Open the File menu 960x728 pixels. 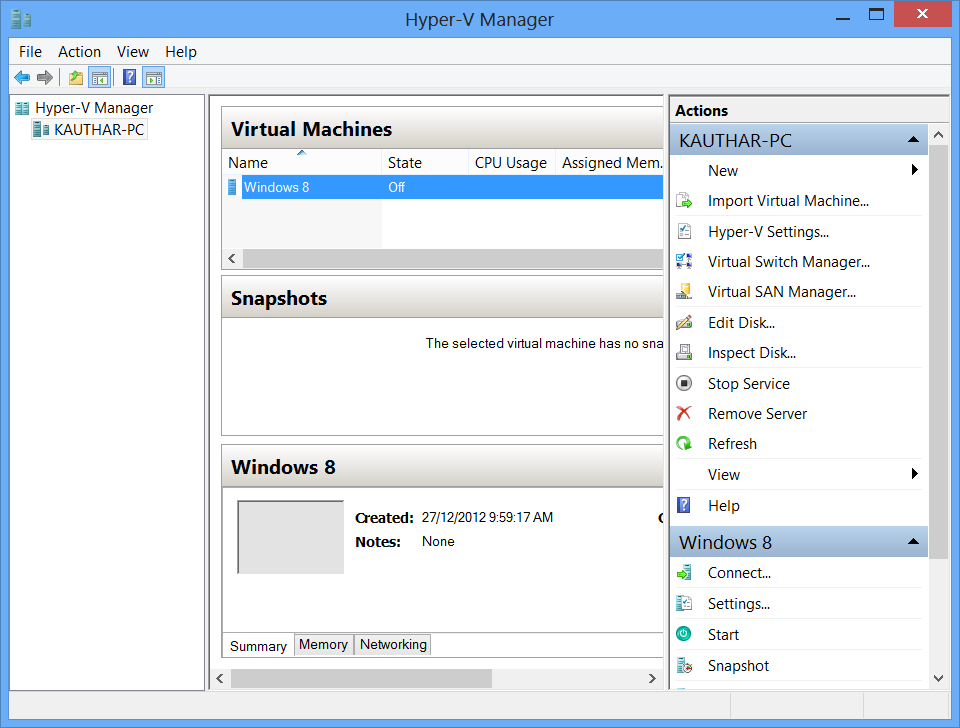[x=30, y=52]
